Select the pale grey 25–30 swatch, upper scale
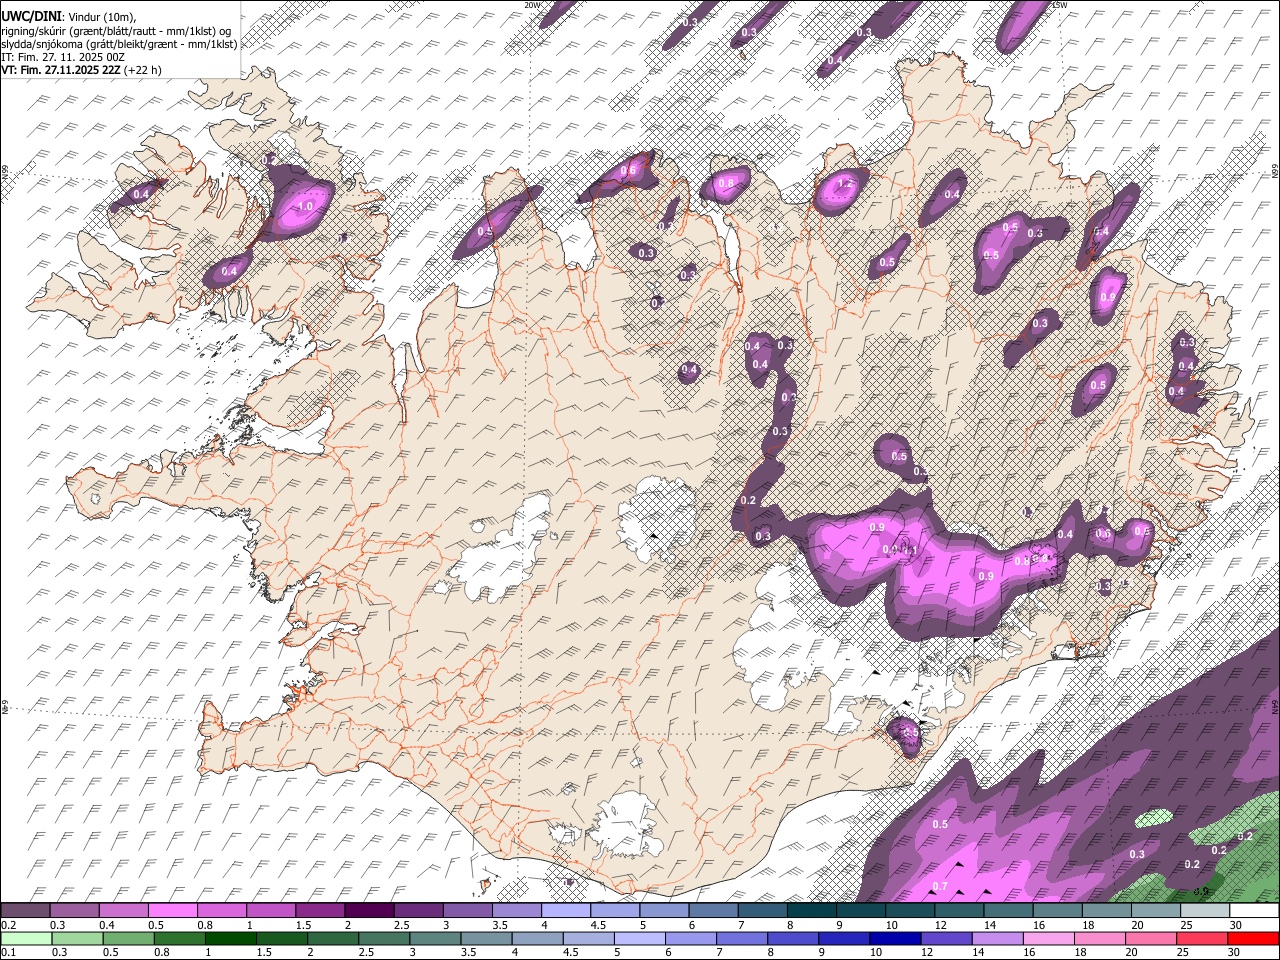The width and height of the screenshot is (1280, 960). click(x=1204, y=911)
